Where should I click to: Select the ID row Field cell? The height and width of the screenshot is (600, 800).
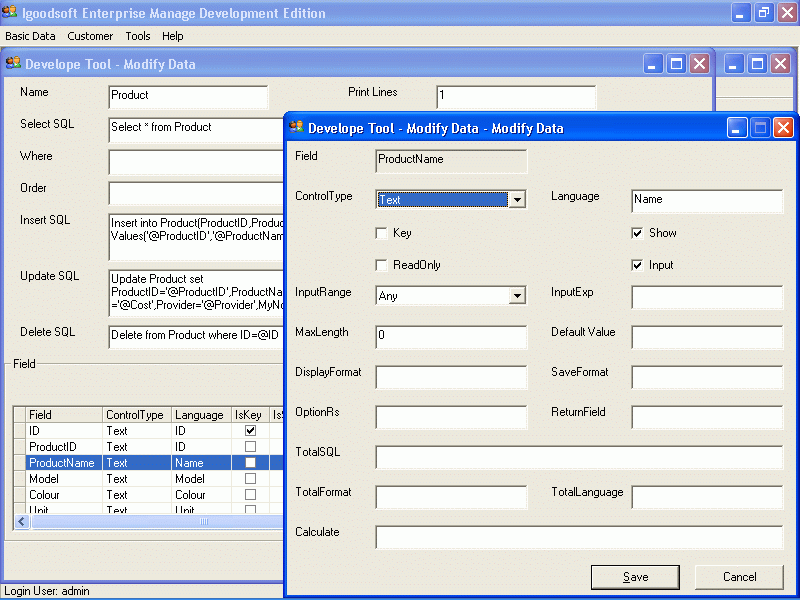[x=64, y=431]
